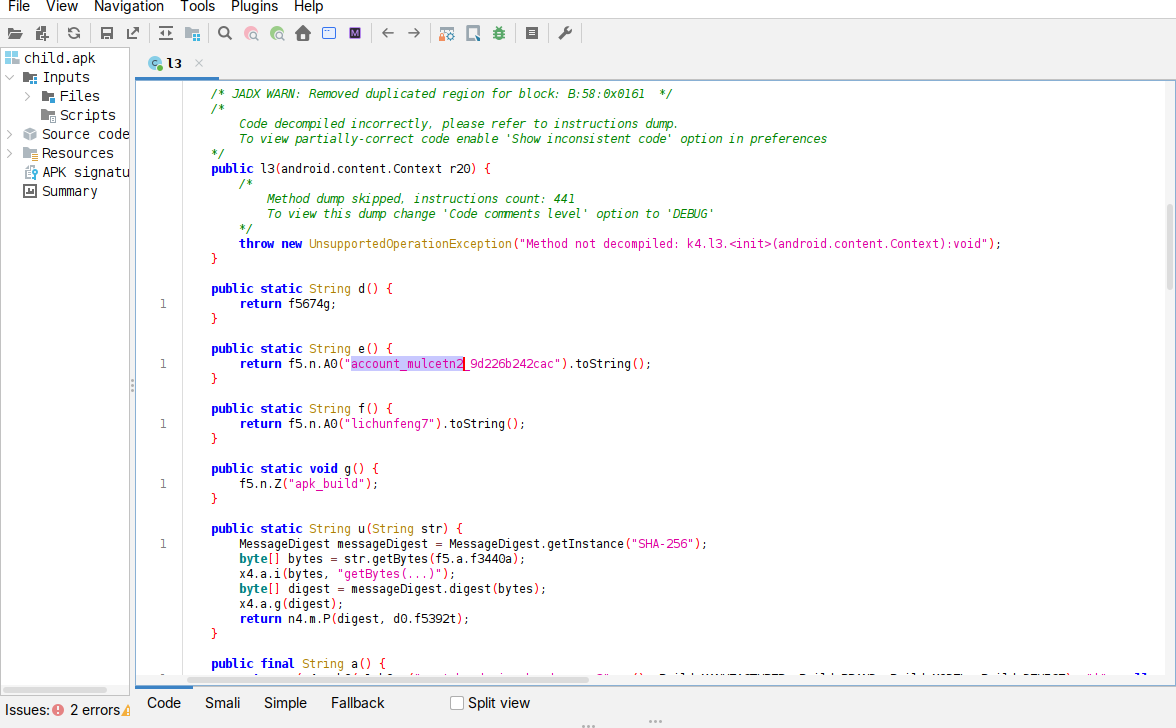Open the debugger with the green bug icon
Screen dimensions: 1176x728
499,33
